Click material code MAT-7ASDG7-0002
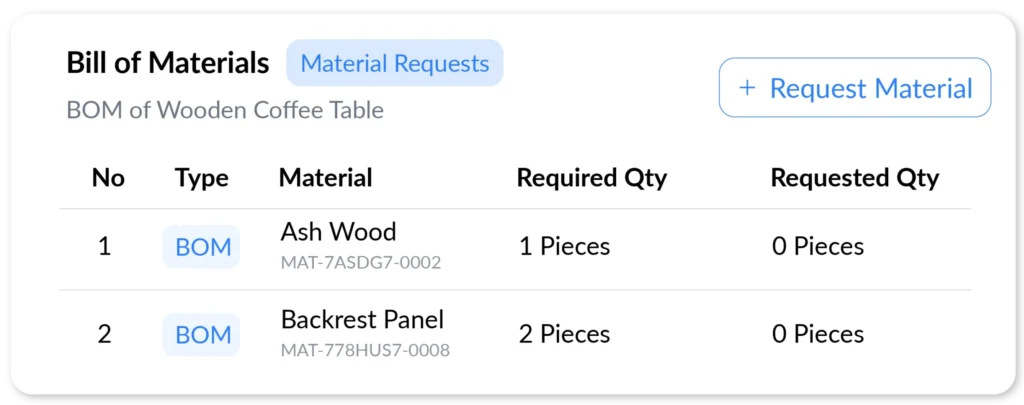Image resolution: width=1024 pixels, height=405 pixels. (x=361, y=263)
